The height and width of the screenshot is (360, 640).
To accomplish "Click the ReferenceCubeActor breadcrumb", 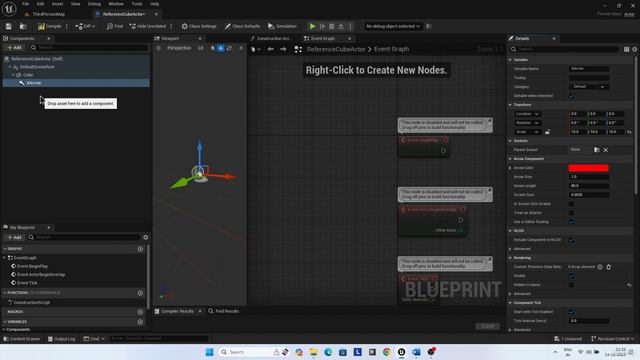I will click(x=336, y=49).
